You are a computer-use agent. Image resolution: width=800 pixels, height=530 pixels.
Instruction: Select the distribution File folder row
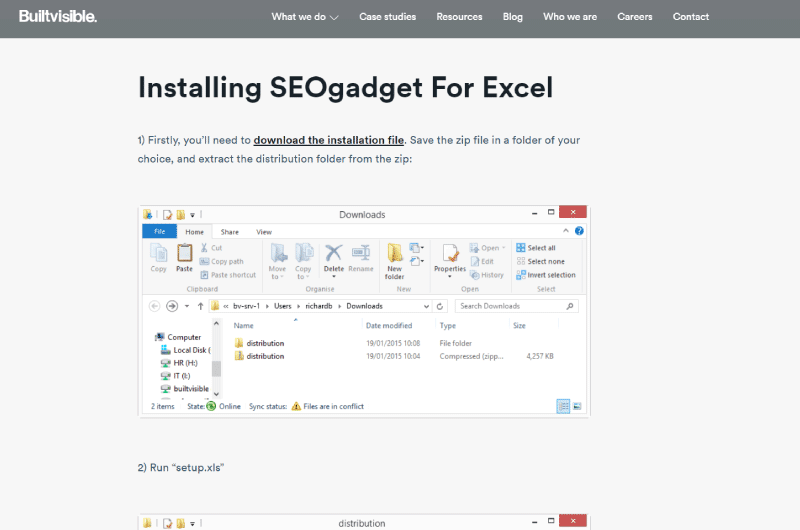pyautogui.click(x=394, y=343)
